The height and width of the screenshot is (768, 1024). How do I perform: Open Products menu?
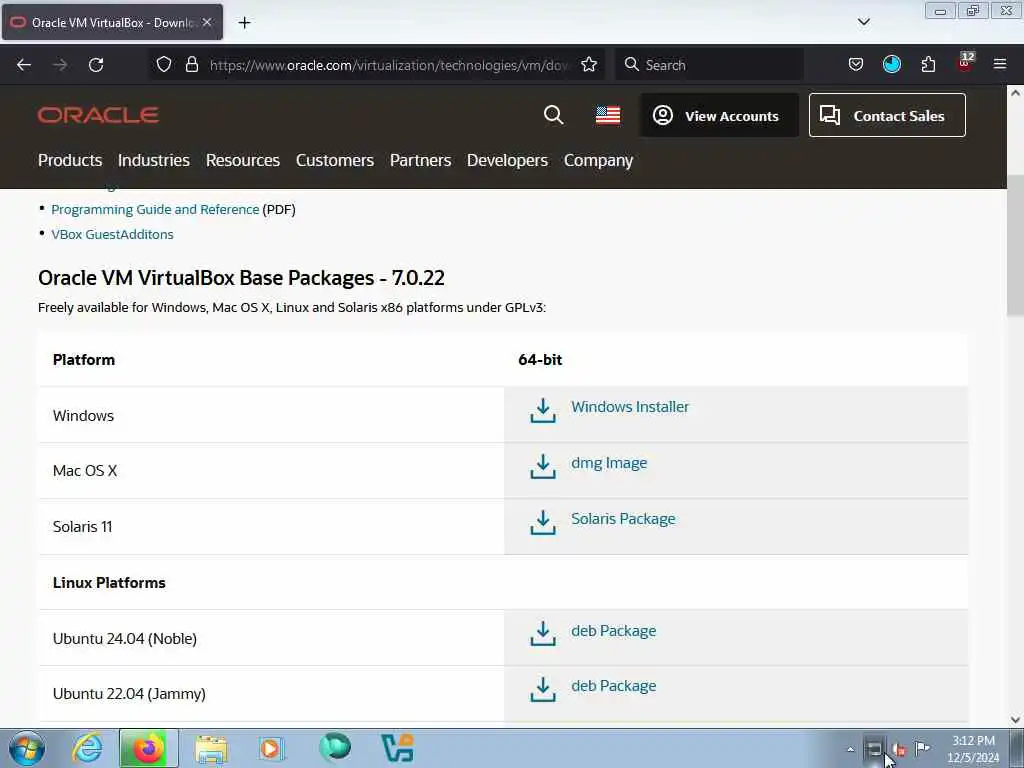point(70,161)
